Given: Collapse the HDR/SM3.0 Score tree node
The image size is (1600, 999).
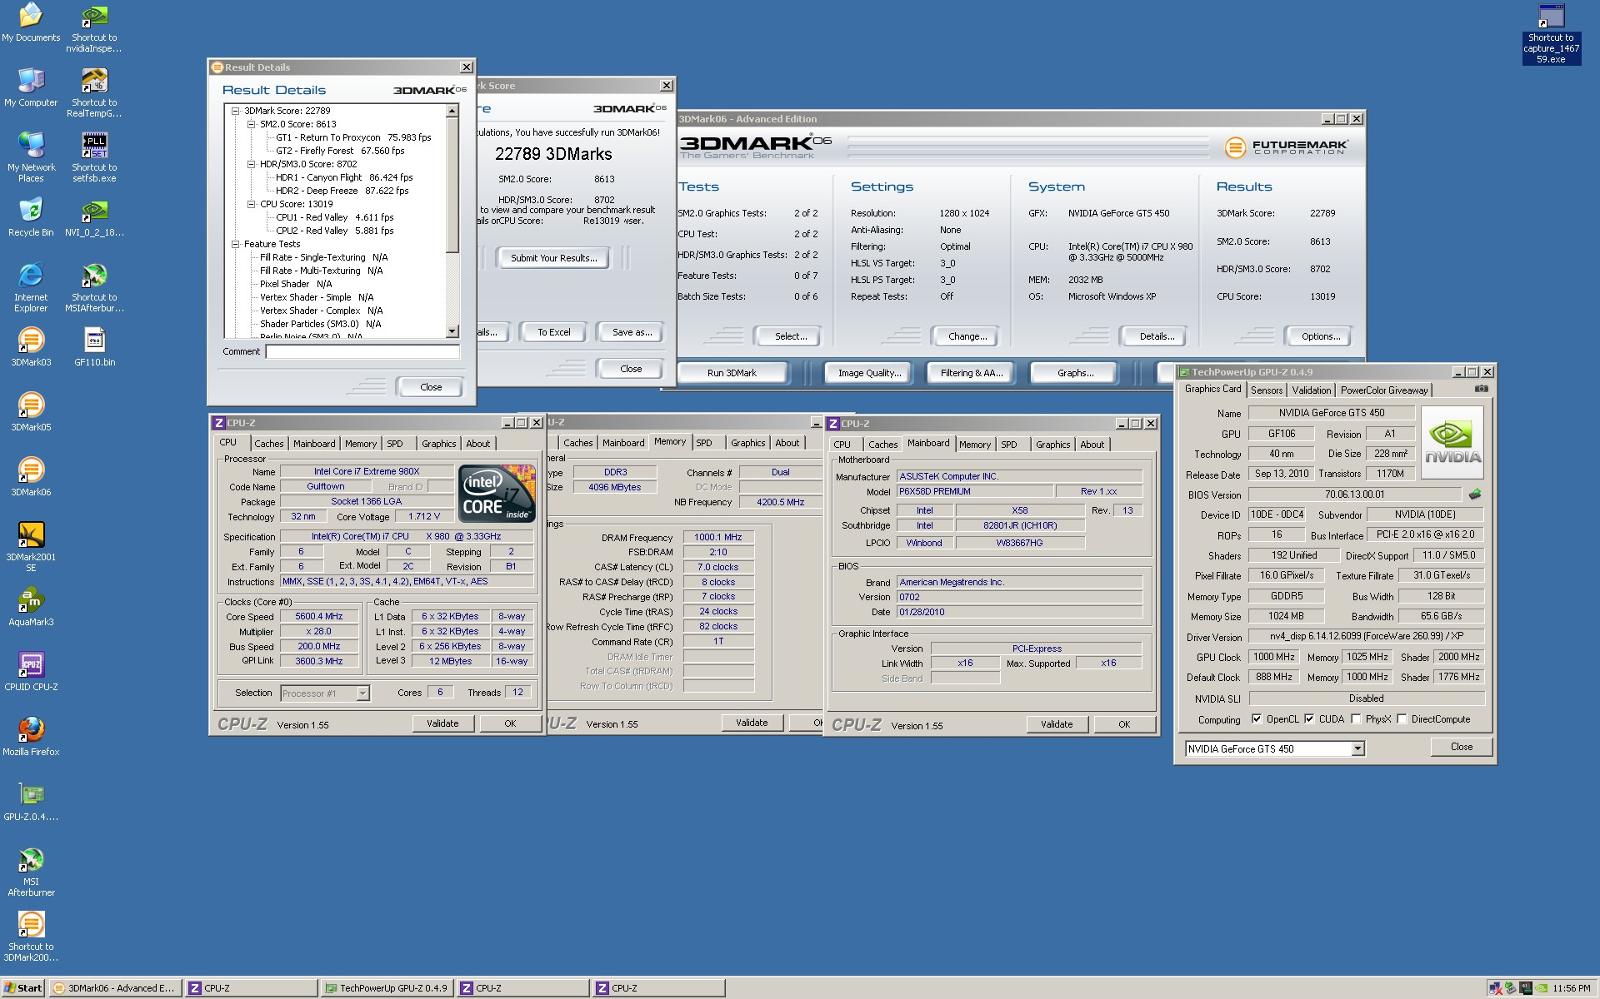Looking at the screenshot, I should pyautogui.click(x=251, y=164).
